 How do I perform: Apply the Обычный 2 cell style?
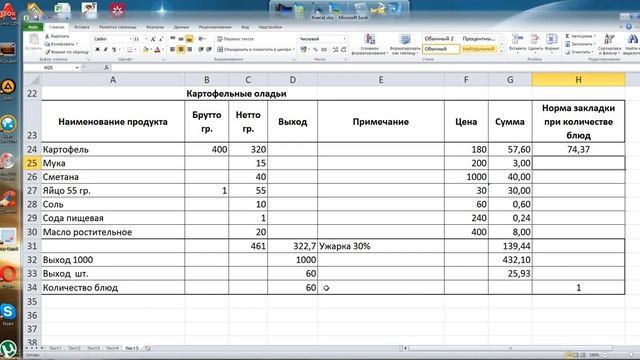pyautogui.click(x=440, y=38)
